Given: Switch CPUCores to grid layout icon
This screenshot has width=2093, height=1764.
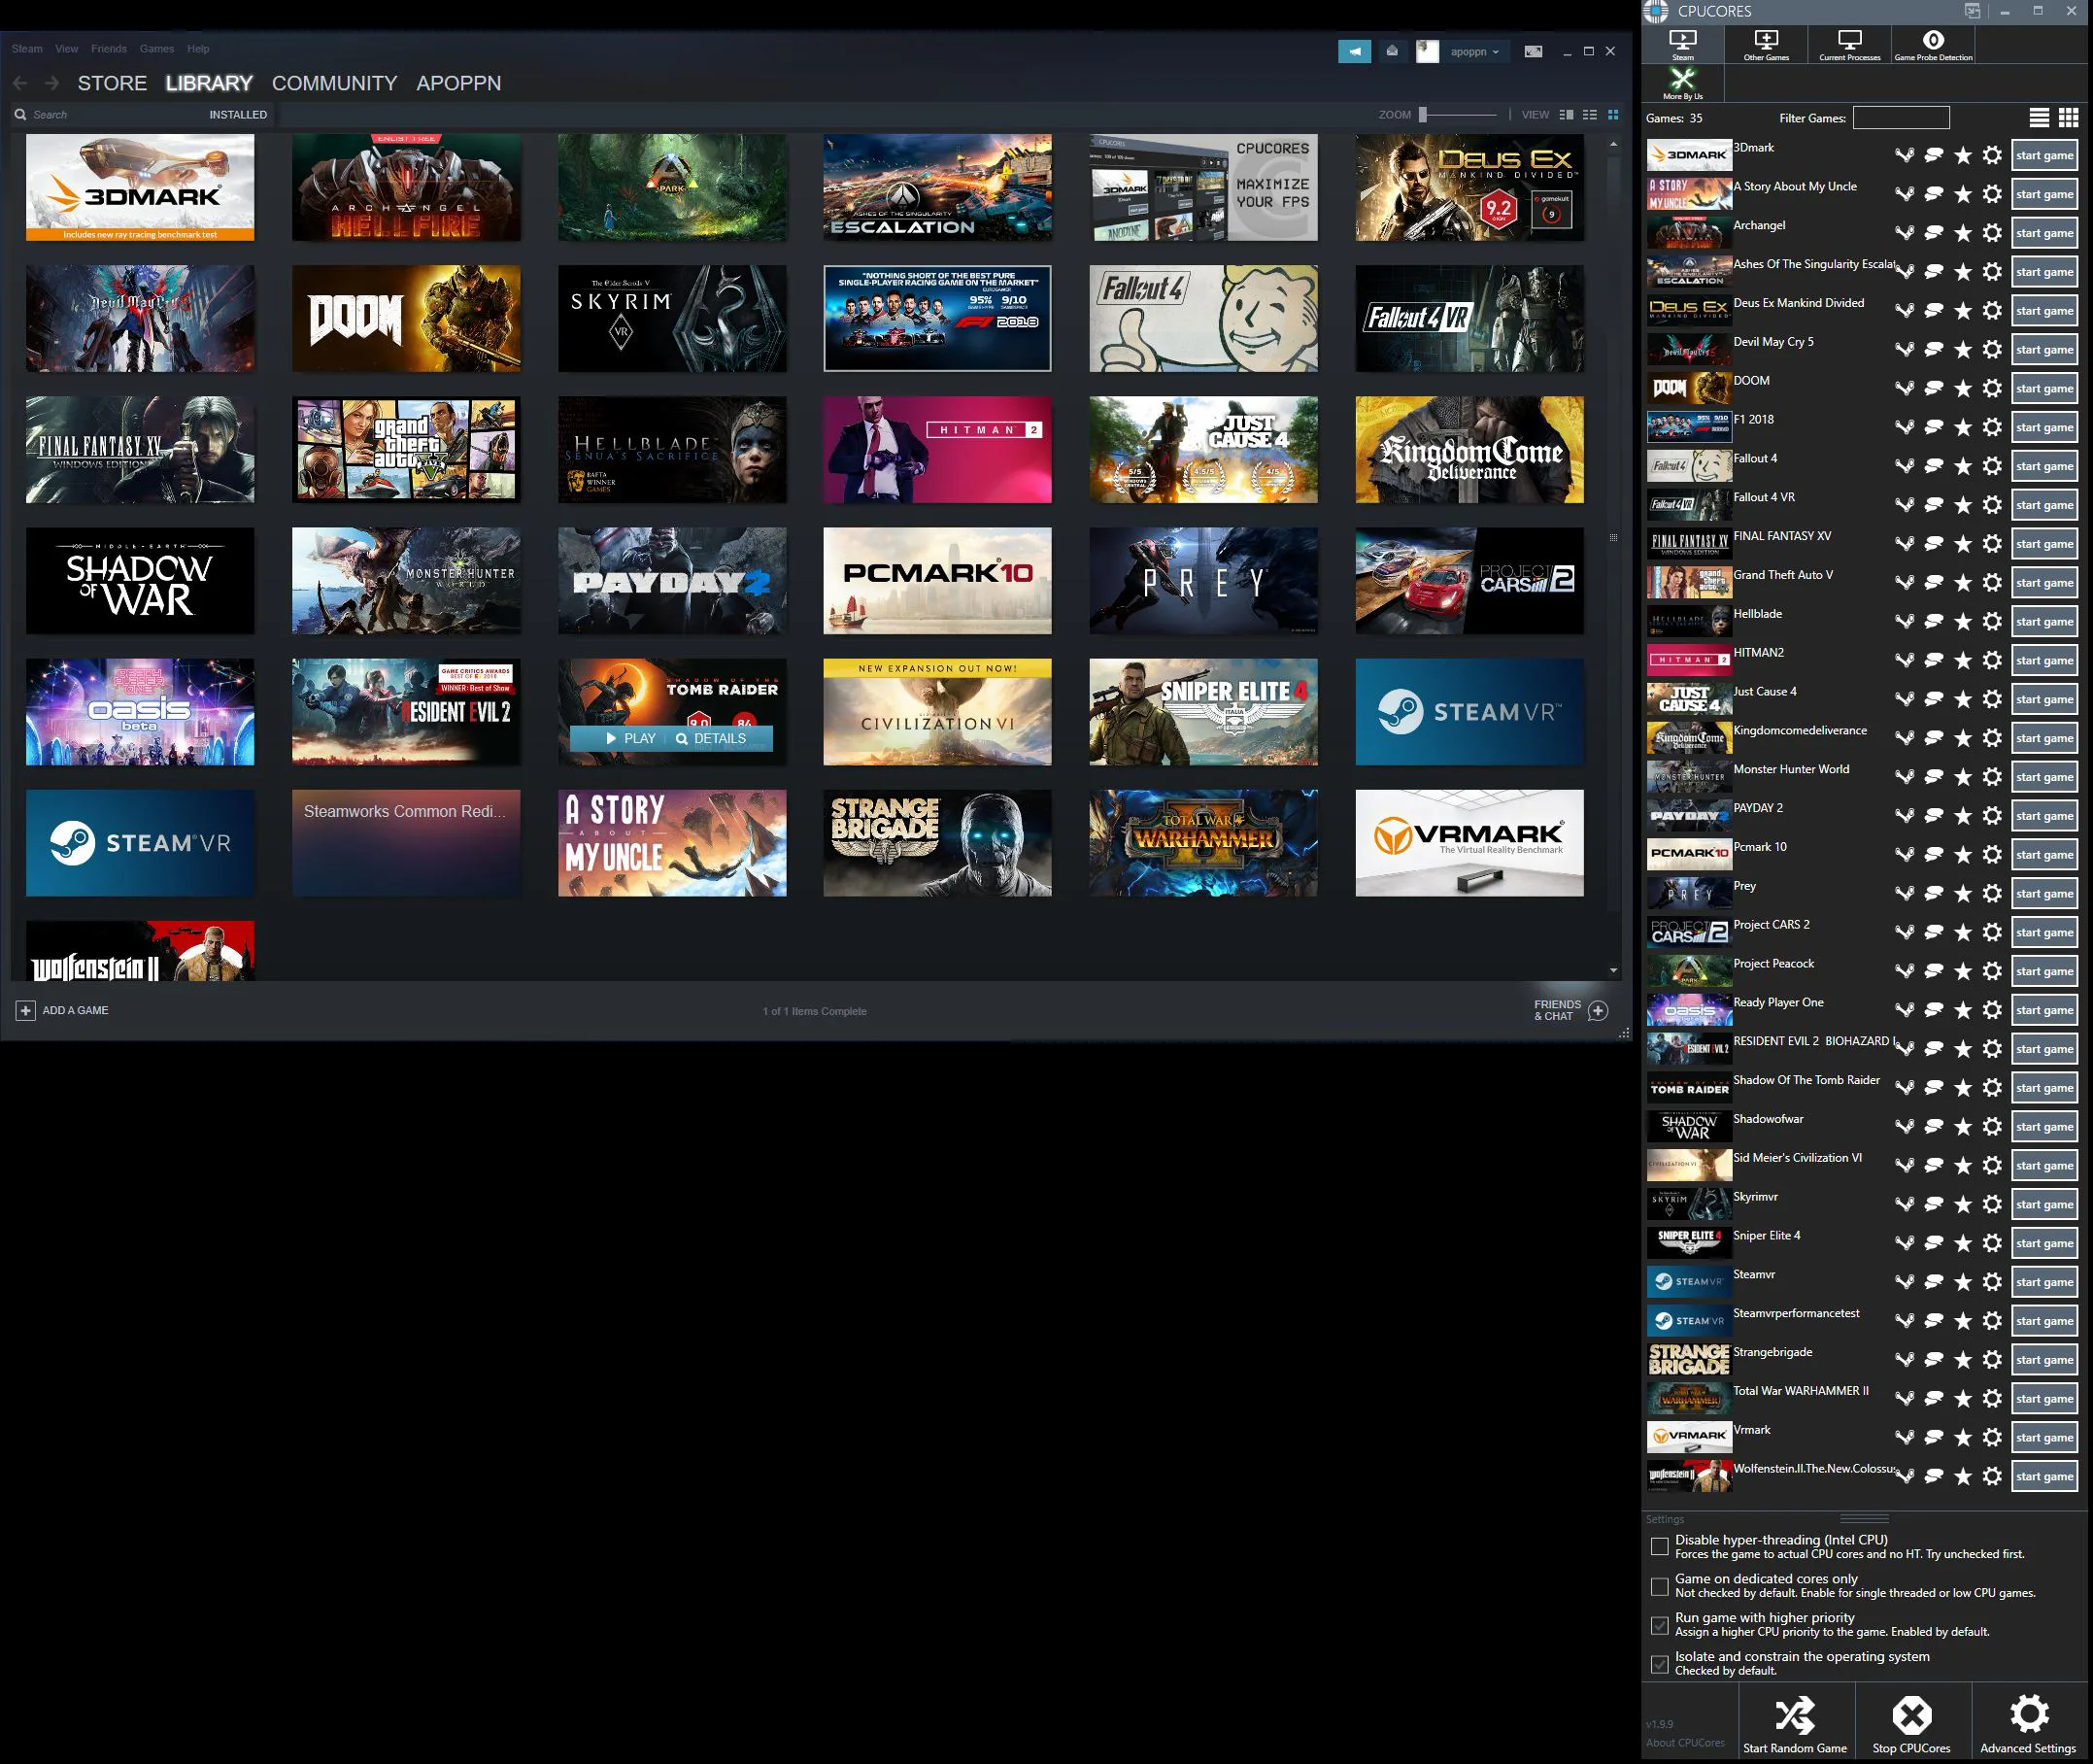Looking at the screenshot, I should pos(2068,118).
